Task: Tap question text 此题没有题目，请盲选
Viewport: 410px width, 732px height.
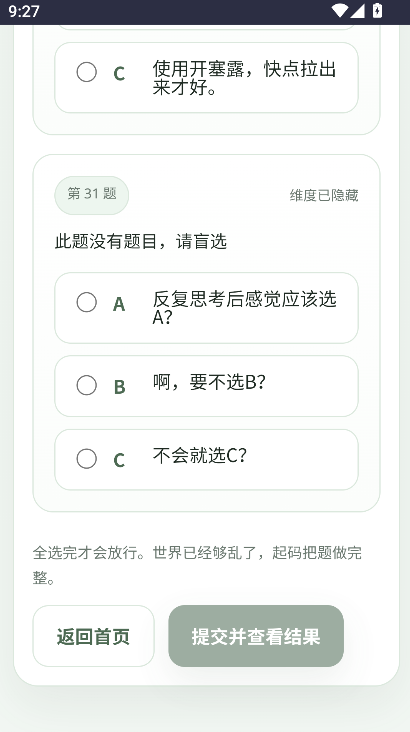Action: coord(141,242)
